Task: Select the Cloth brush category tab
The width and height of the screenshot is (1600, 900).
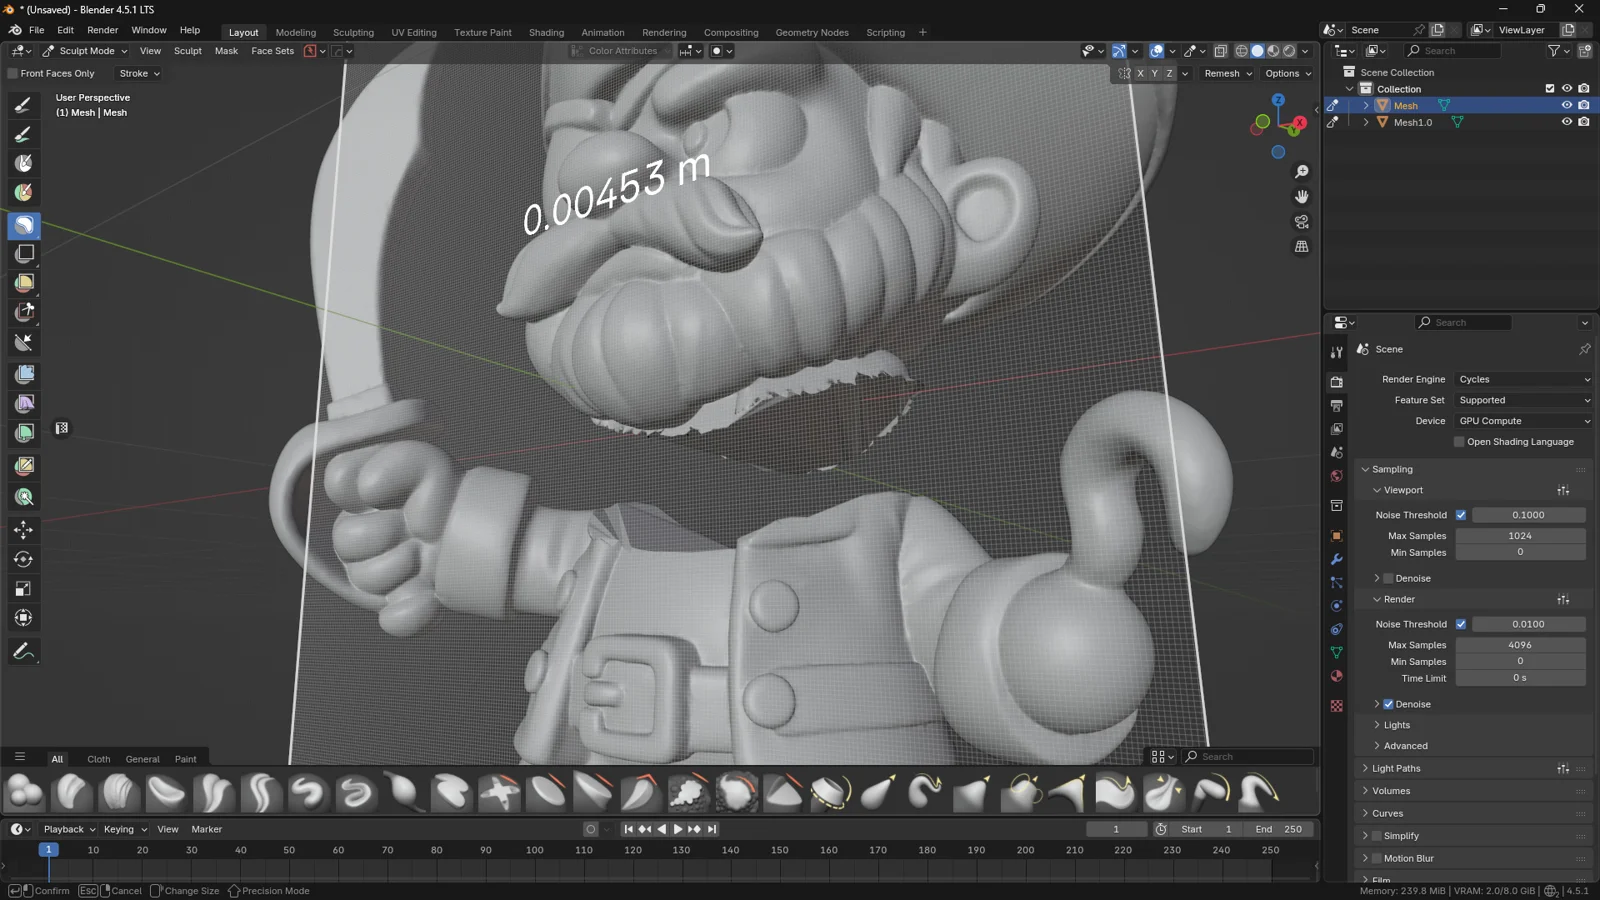Action: tap(99, 759)
